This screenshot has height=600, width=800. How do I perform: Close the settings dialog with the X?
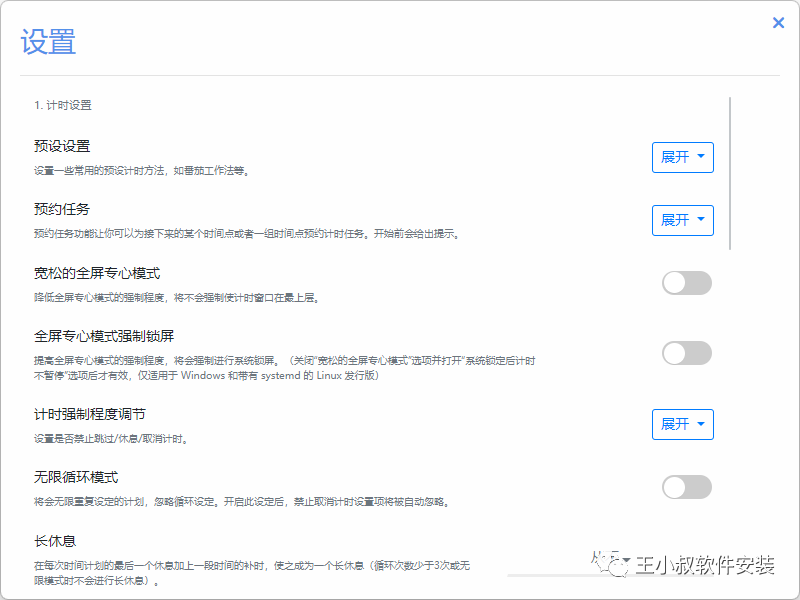[x=778, y=23]
